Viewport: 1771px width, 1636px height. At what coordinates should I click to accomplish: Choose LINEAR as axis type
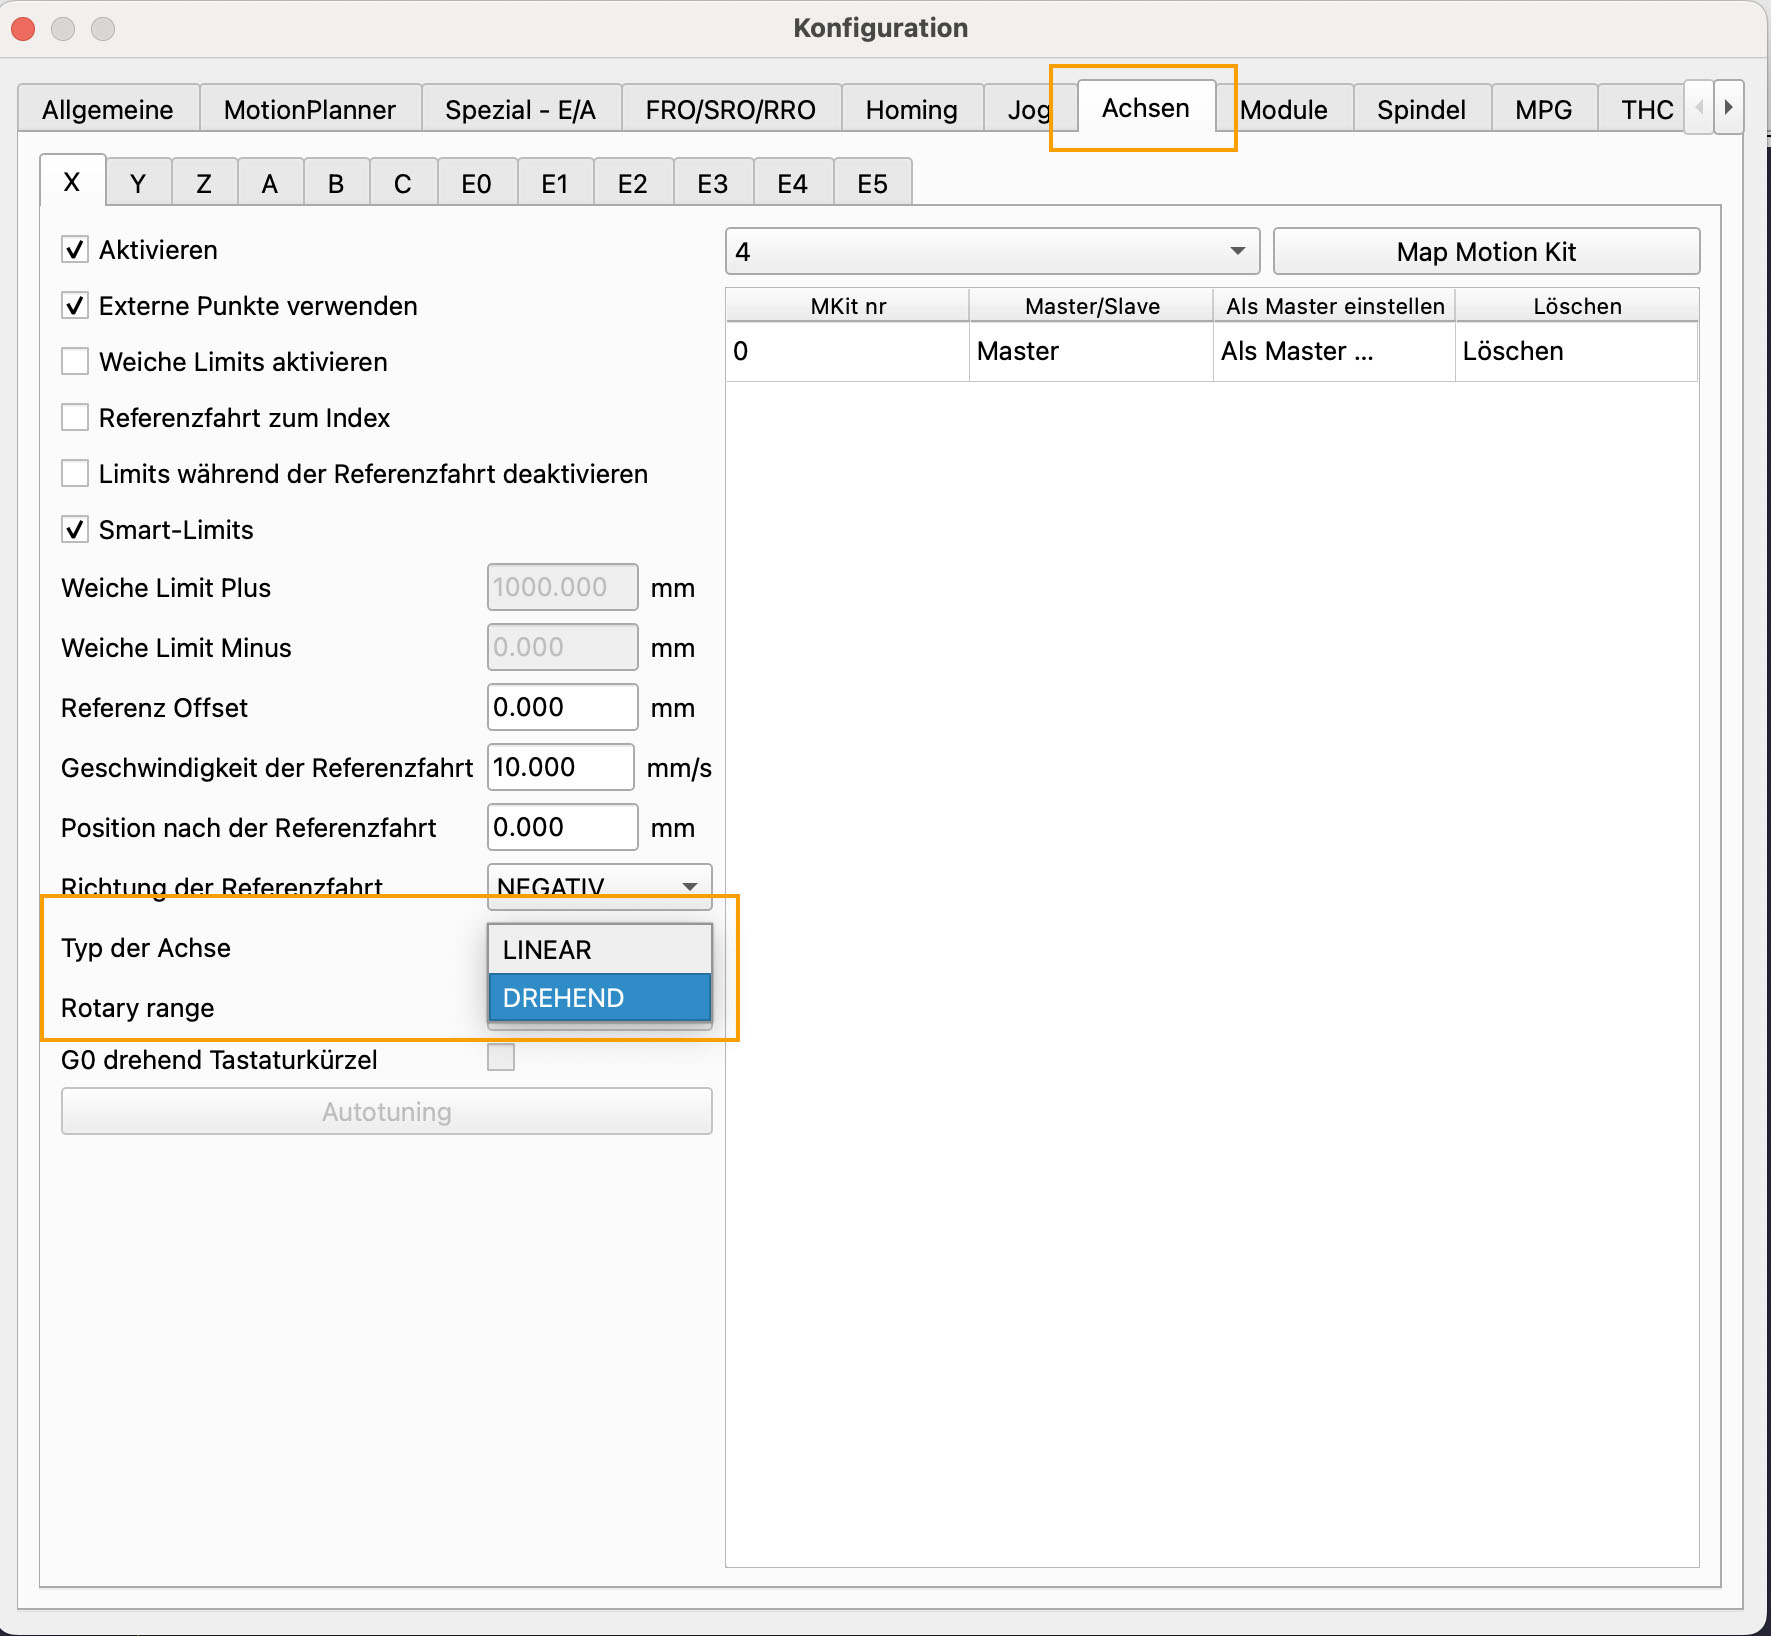point(599,950)
